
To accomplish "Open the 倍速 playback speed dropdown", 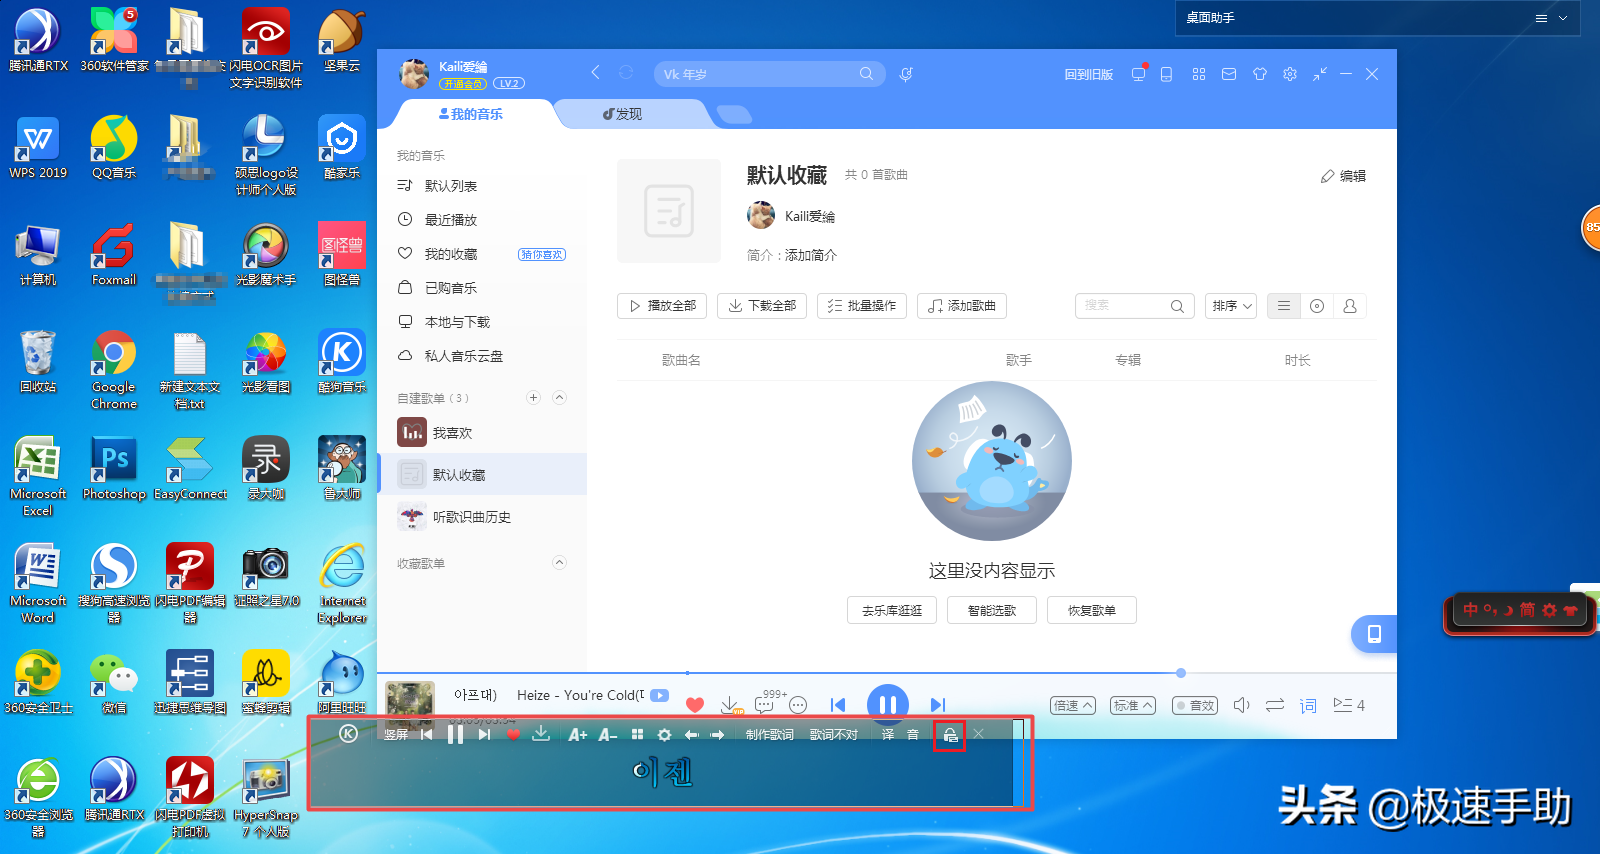I will [x=1073, y=705].
